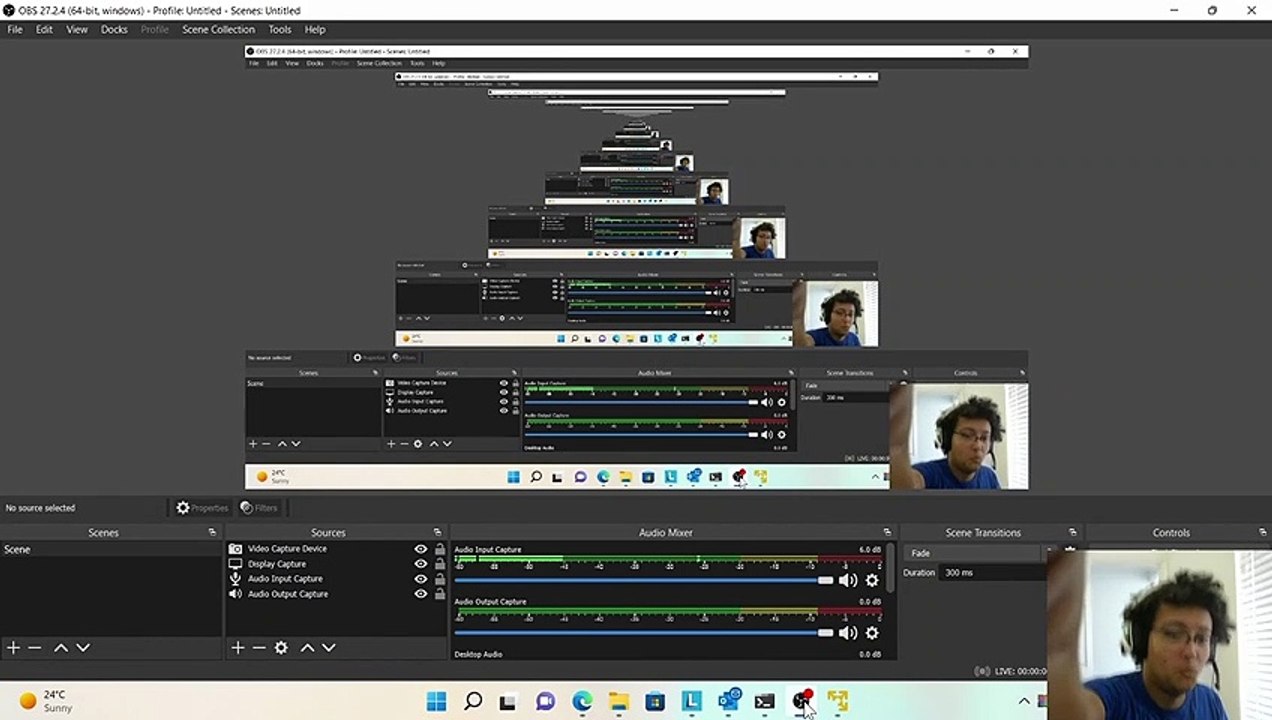This screenshot has width=1272, height=720.
Task: Open the weather widget showing 24°C Sunny
Action: pyautogui.click(x=47, y=701)
